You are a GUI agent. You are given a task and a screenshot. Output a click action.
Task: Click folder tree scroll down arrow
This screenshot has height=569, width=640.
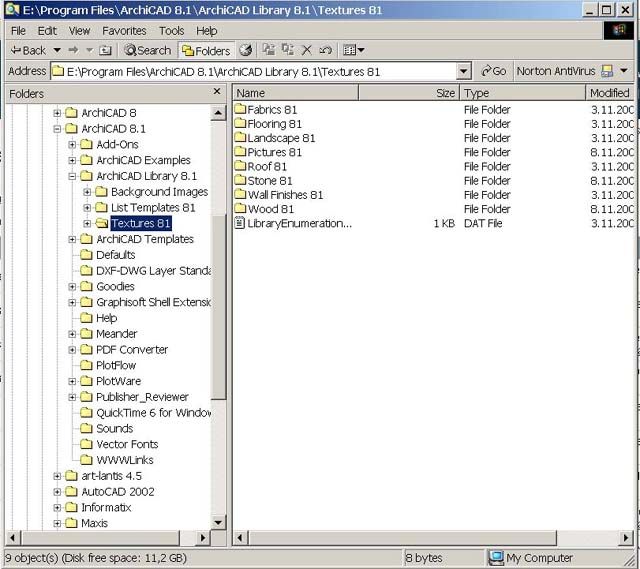[x=218, y=522]
